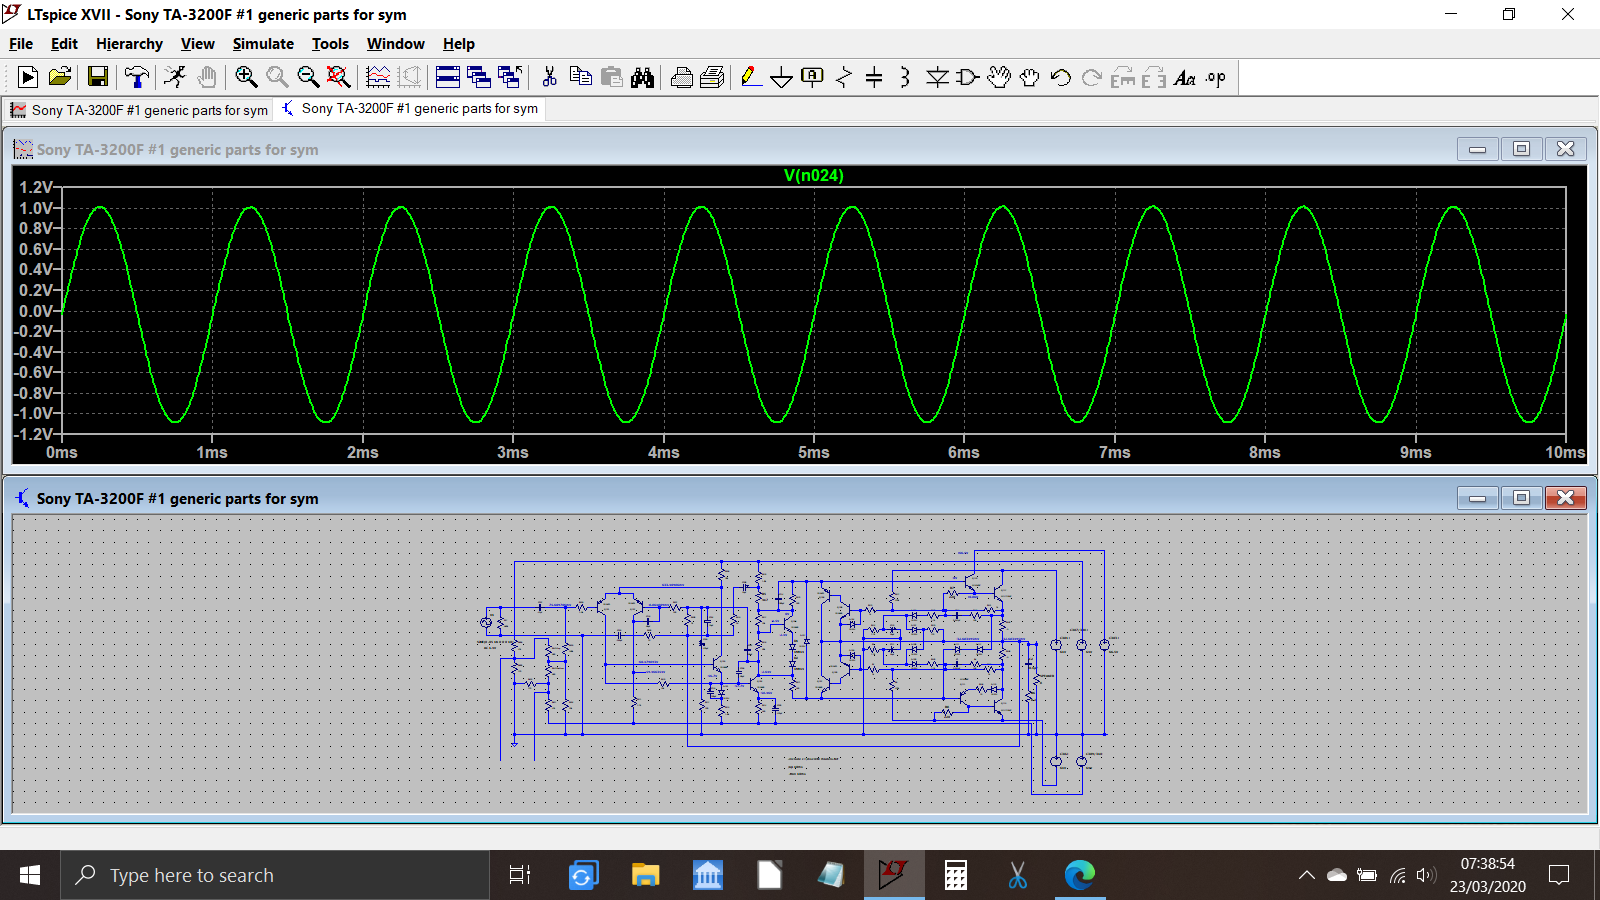The image size is (1600, 900).
Task: Open the volume speaker icon
Action: pos(1426,875)
